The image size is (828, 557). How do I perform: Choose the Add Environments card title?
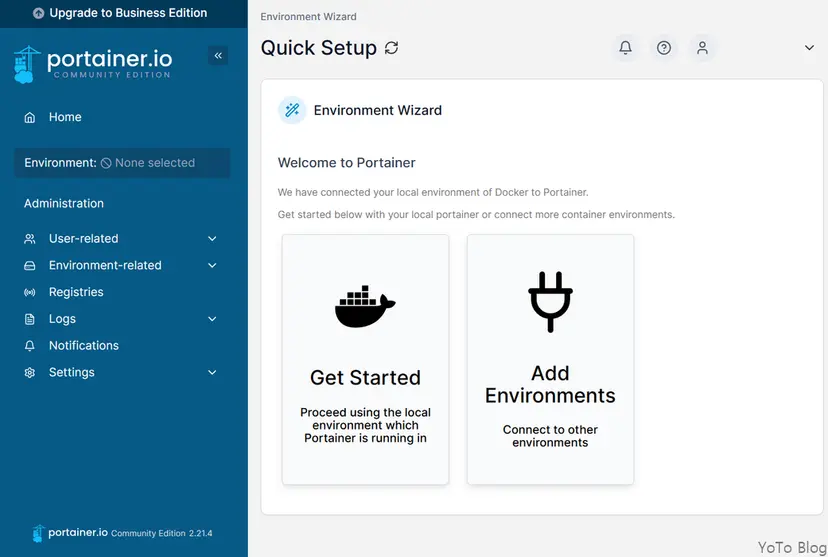(550, 385)
